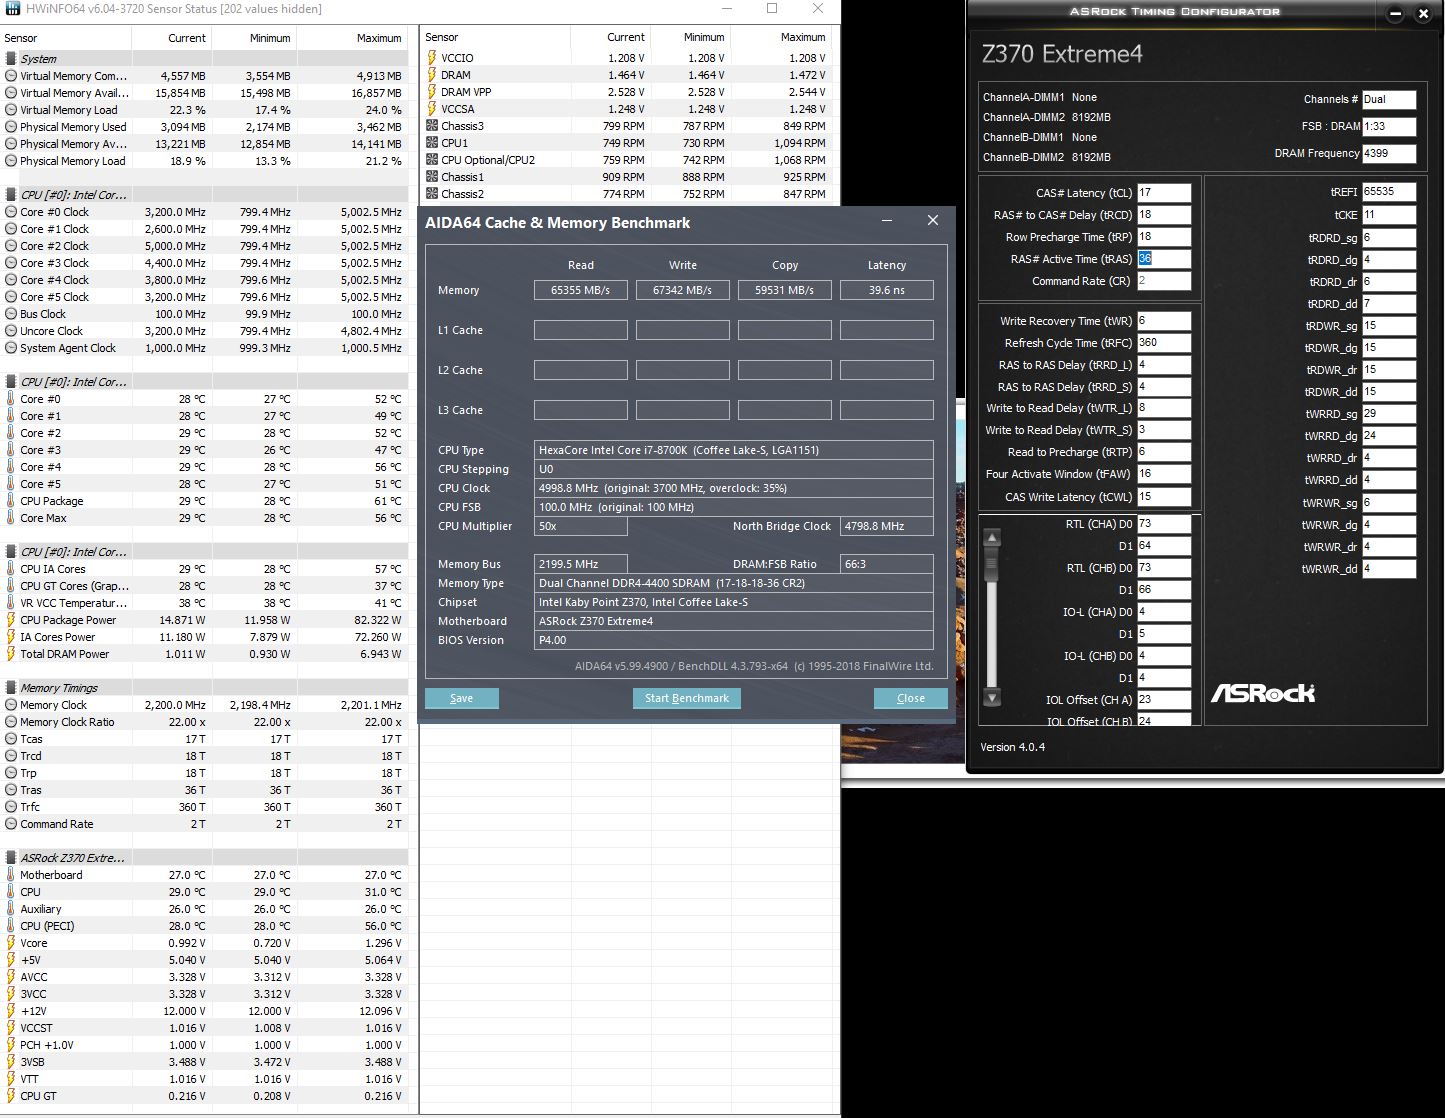Screen dimensions: 1445x1118
Task: Click the Vcore voltage lightning icon
Action: point(11,943)
